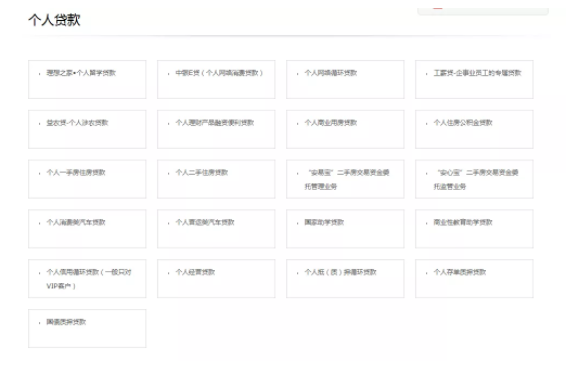573x375 pixels.
Task: Open 中银E贷（个人网络消费贷款）link
Action: [x=219, y=73]
